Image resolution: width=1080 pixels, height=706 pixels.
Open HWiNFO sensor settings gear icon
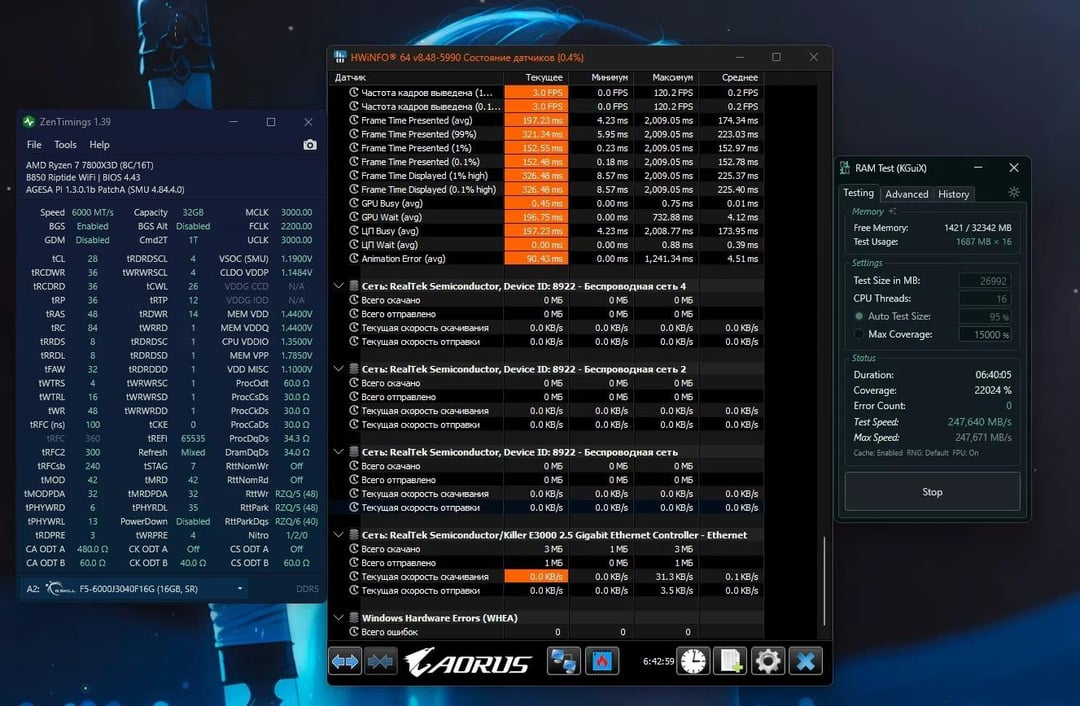pos(767,661)
